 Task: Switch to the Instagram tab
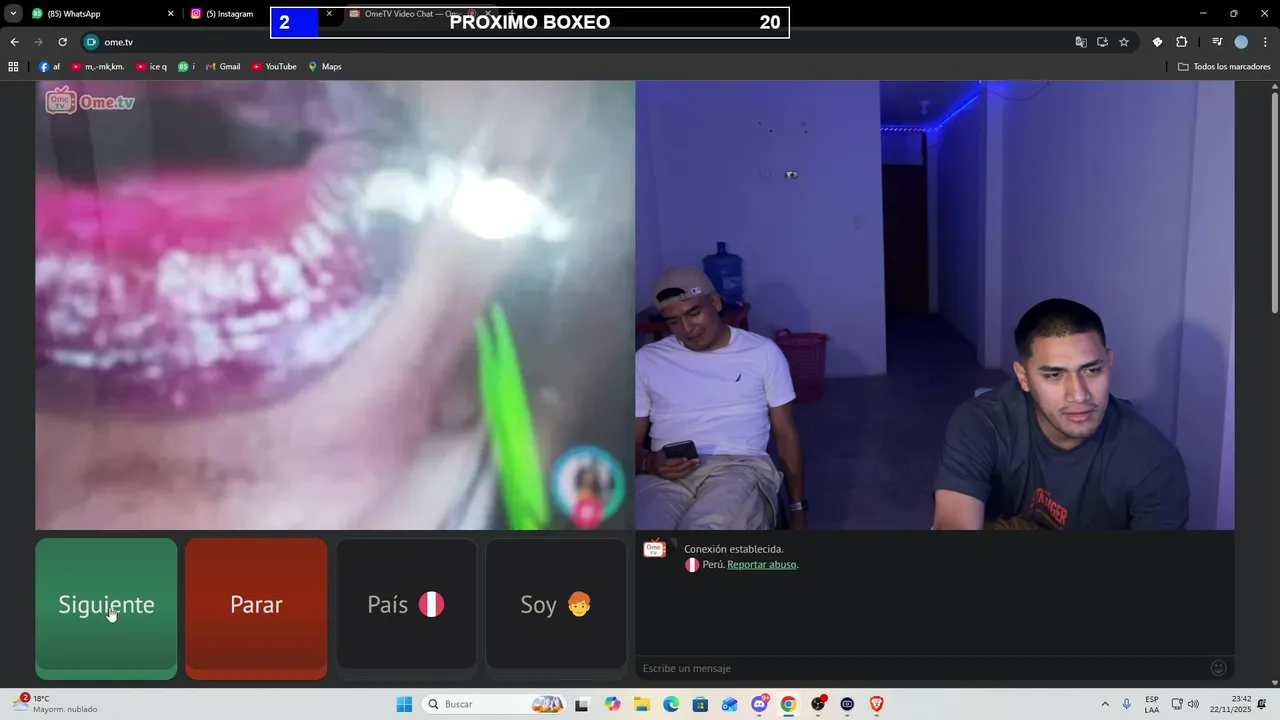(228, 14)
